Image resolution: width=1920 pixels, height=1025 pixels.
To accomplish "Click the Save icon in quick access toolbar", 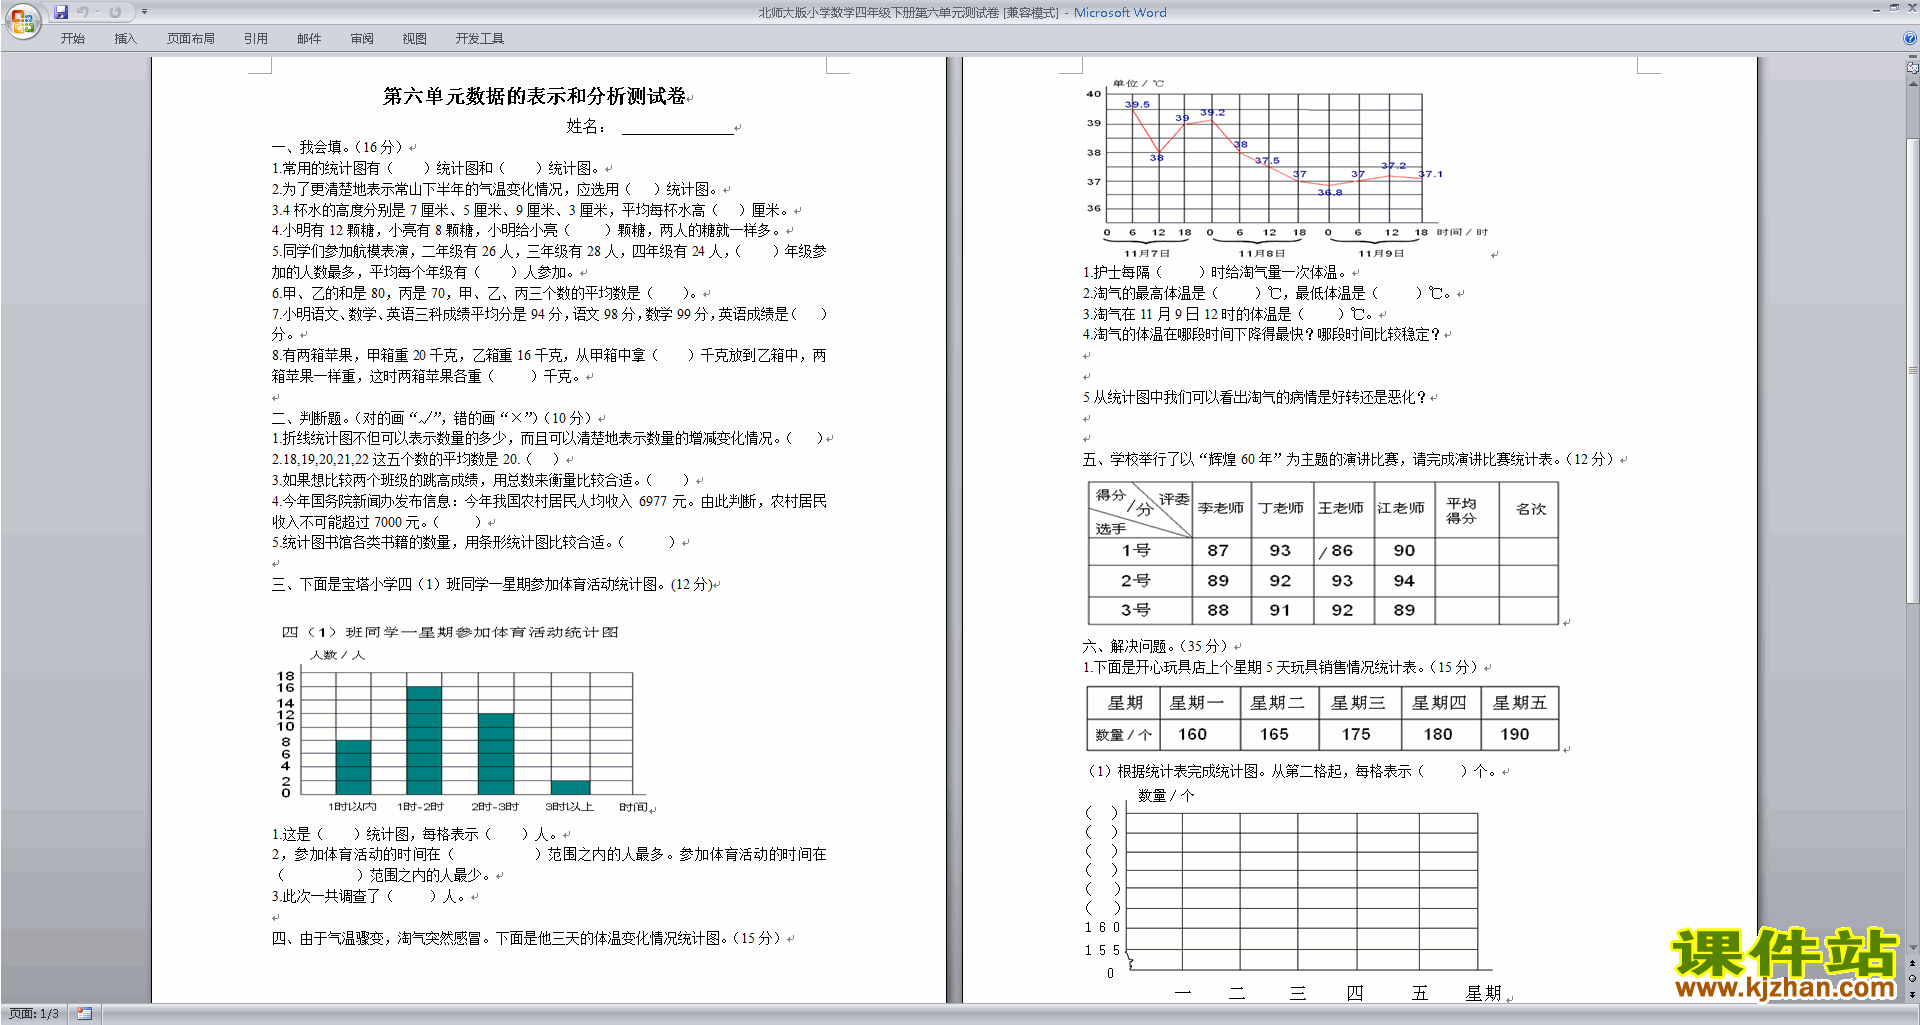I will click(61, 12).
